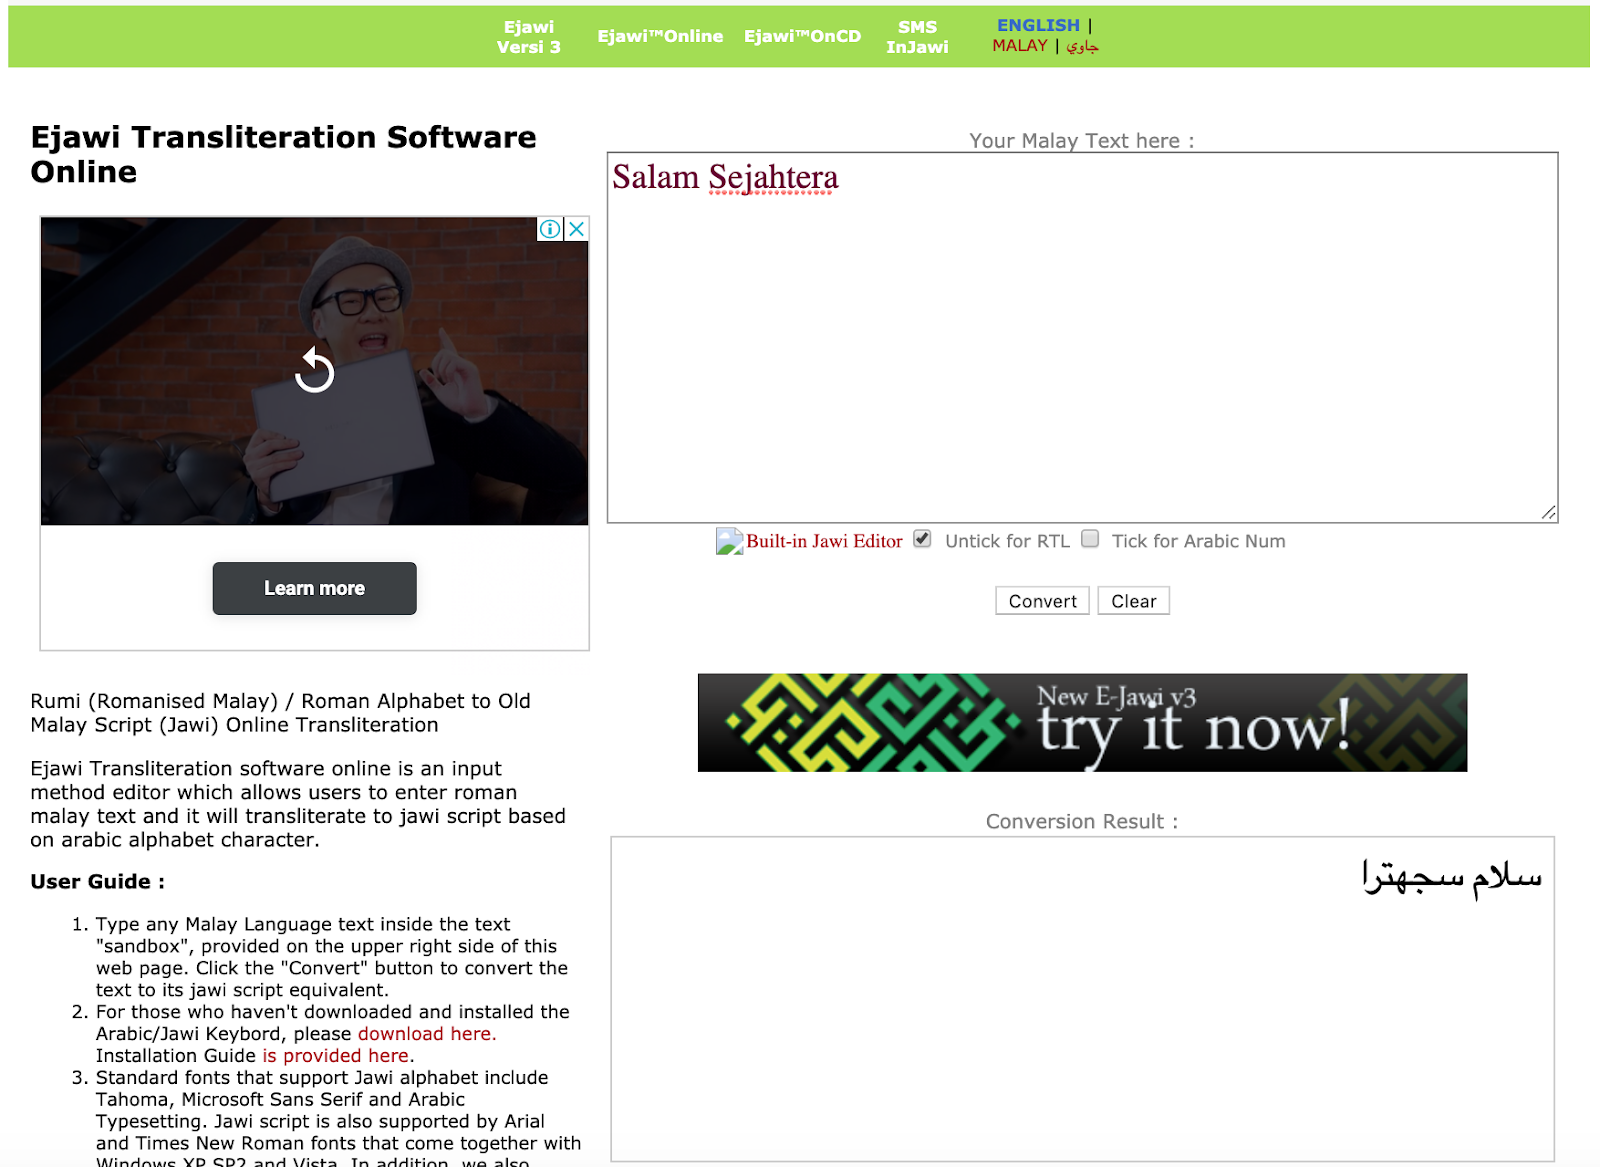Open Built-in Jawi Editor link
The height and width of the screenshot is (1167, 1600).
[x=824, y=541]
